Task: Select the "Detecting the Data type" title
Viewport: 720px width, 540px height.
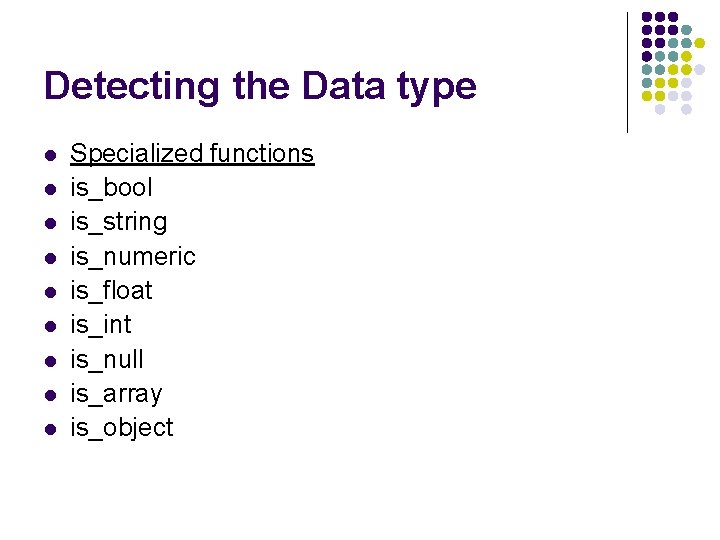Action: (260, 86)
